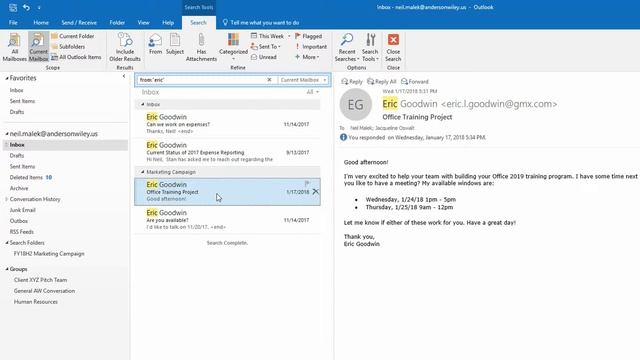The image size is (640, 360).
Task: Toggle the Flagged filter
Action: click(x=309, y=36)
